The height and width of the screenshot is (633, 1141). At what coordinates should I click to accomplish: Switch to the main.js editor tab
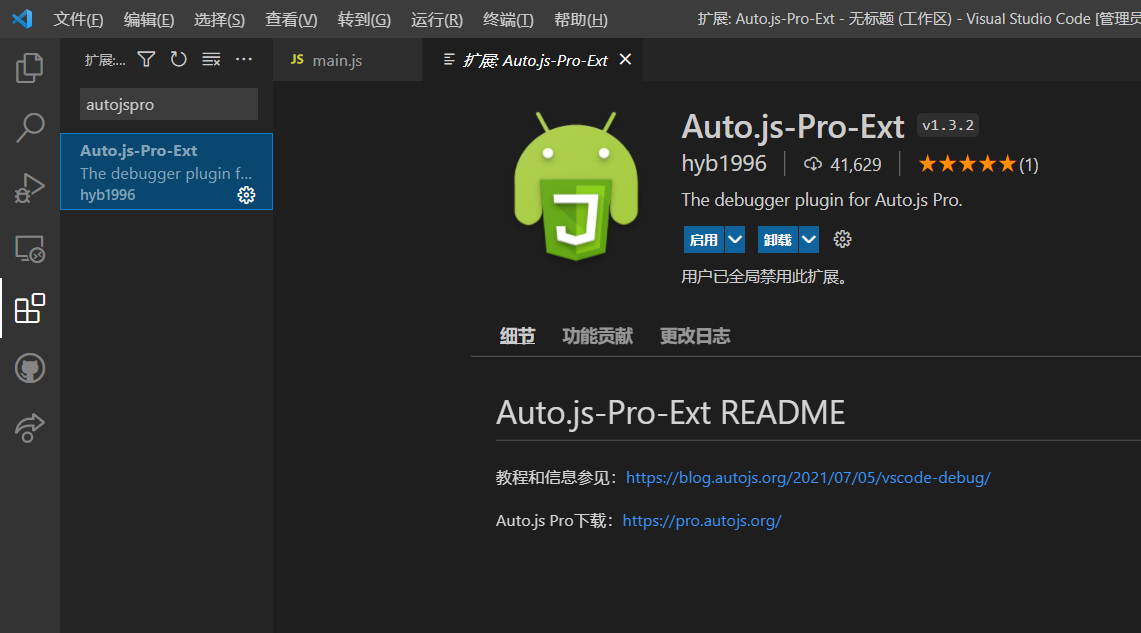click(x=348, y=60)
